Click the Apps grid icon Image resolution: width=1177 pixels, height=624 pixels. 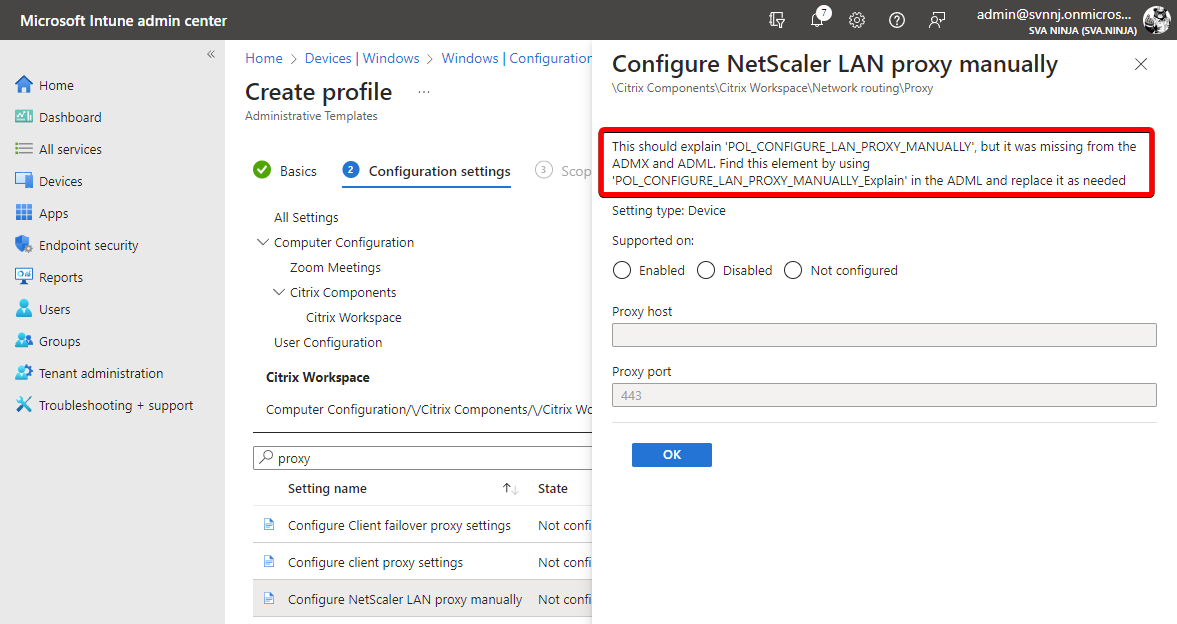24,213
